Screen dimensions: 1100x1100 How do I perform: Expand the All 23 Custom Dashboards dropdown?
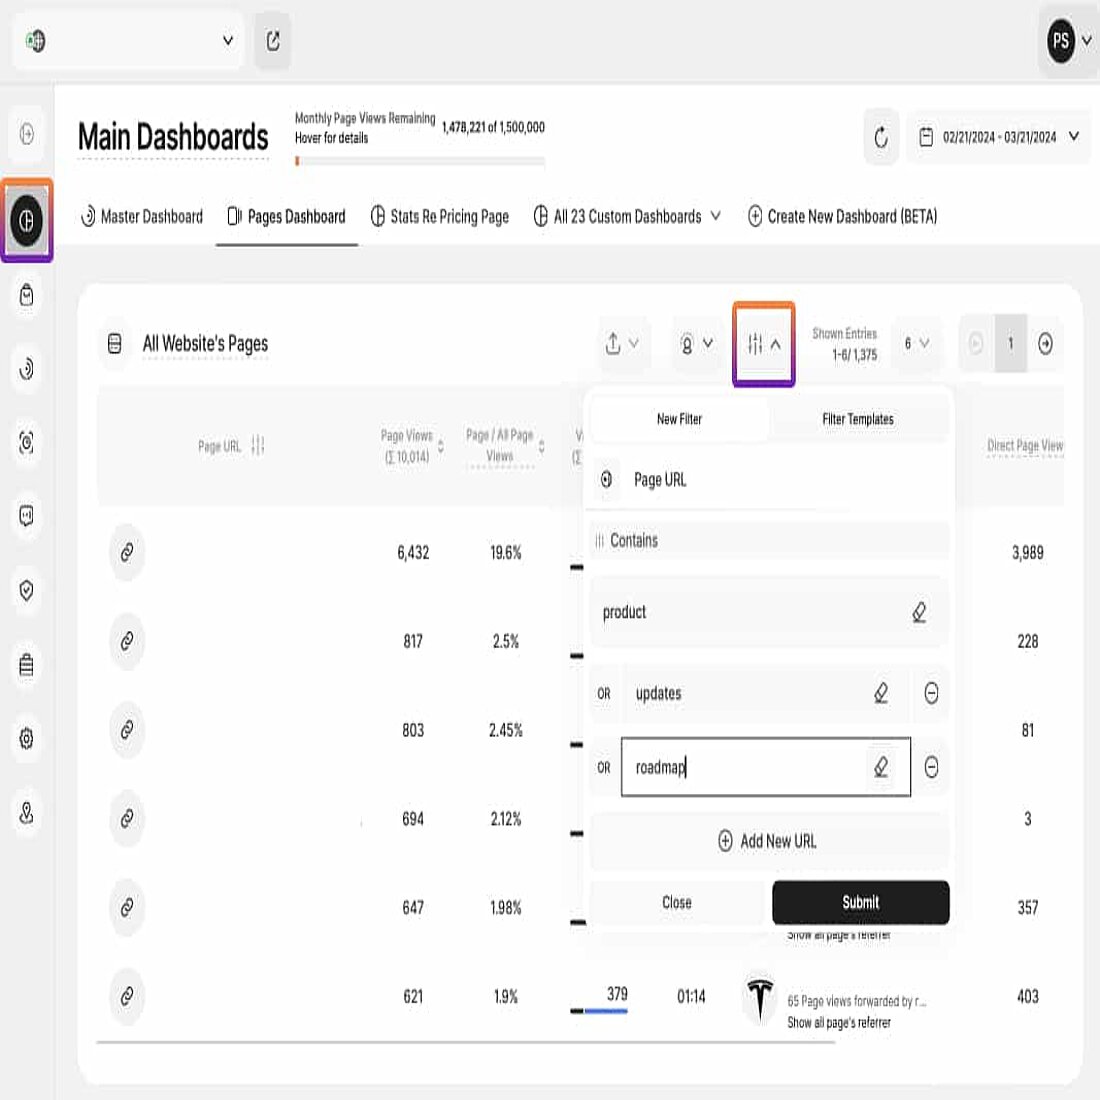coord(627,216)
